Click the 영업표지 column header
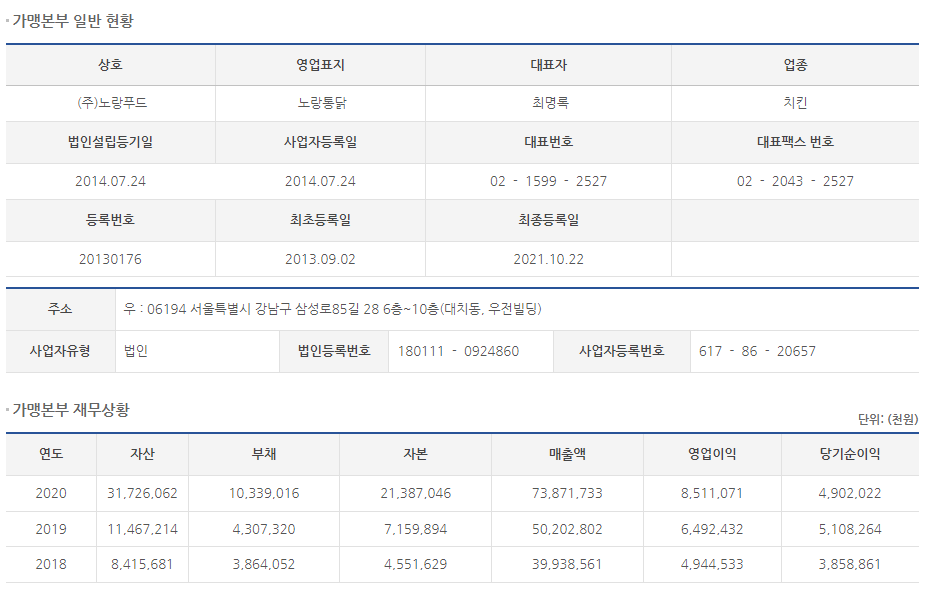The height and width of the screenshot is (597, 930). point(320,65)
